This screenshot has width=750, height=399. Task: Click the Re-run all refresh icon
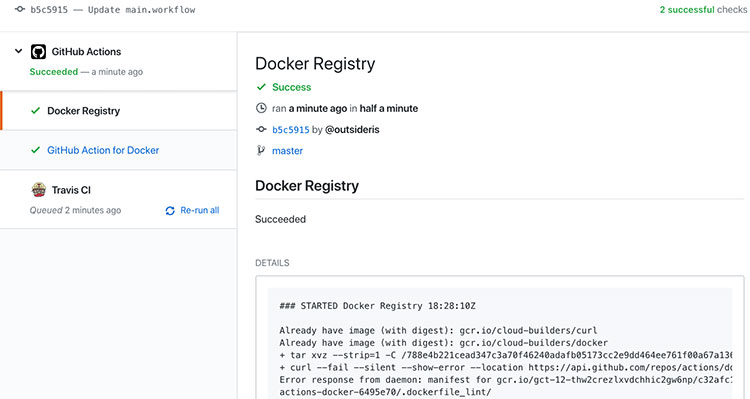[170, 211]
